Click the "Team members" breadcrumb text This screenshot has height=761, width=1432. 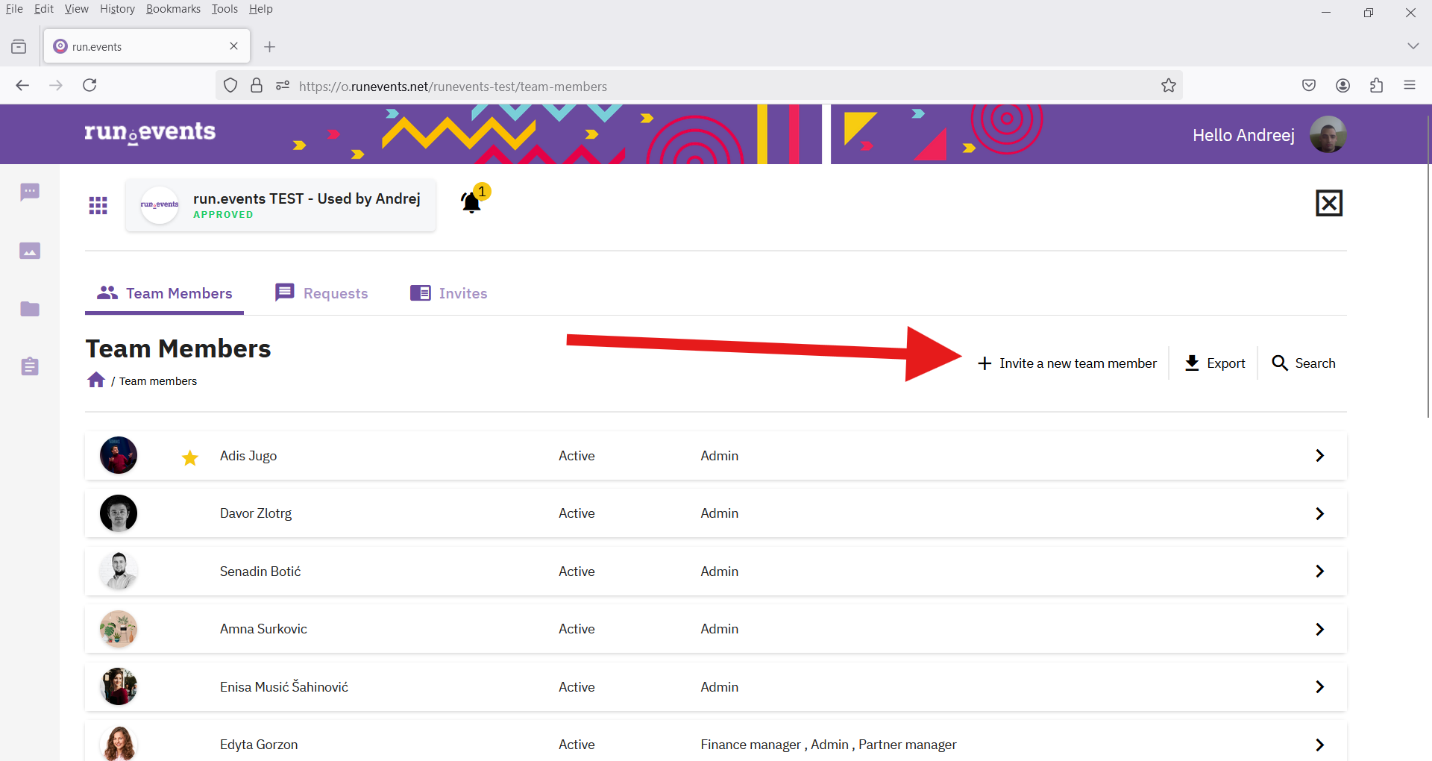(x=158, y=381)
